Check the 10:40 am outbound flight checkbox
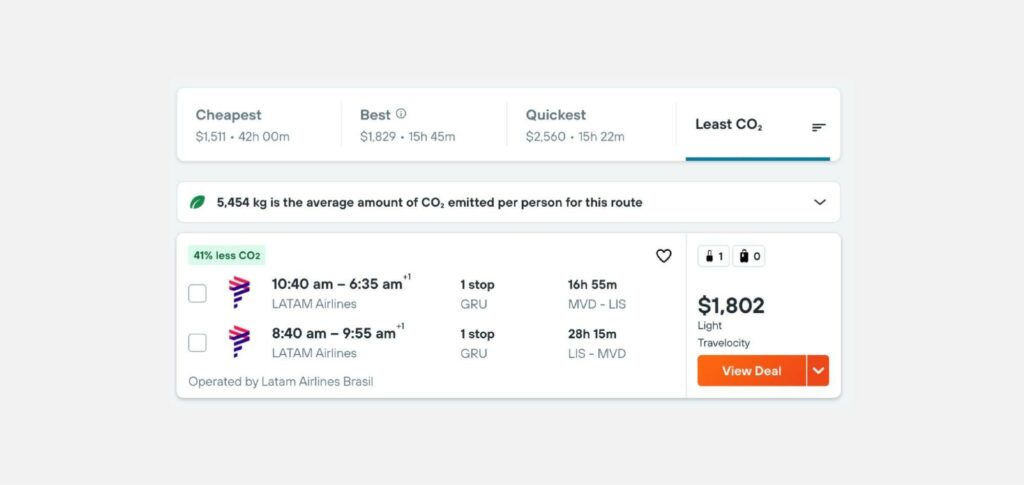 point(197,294)
